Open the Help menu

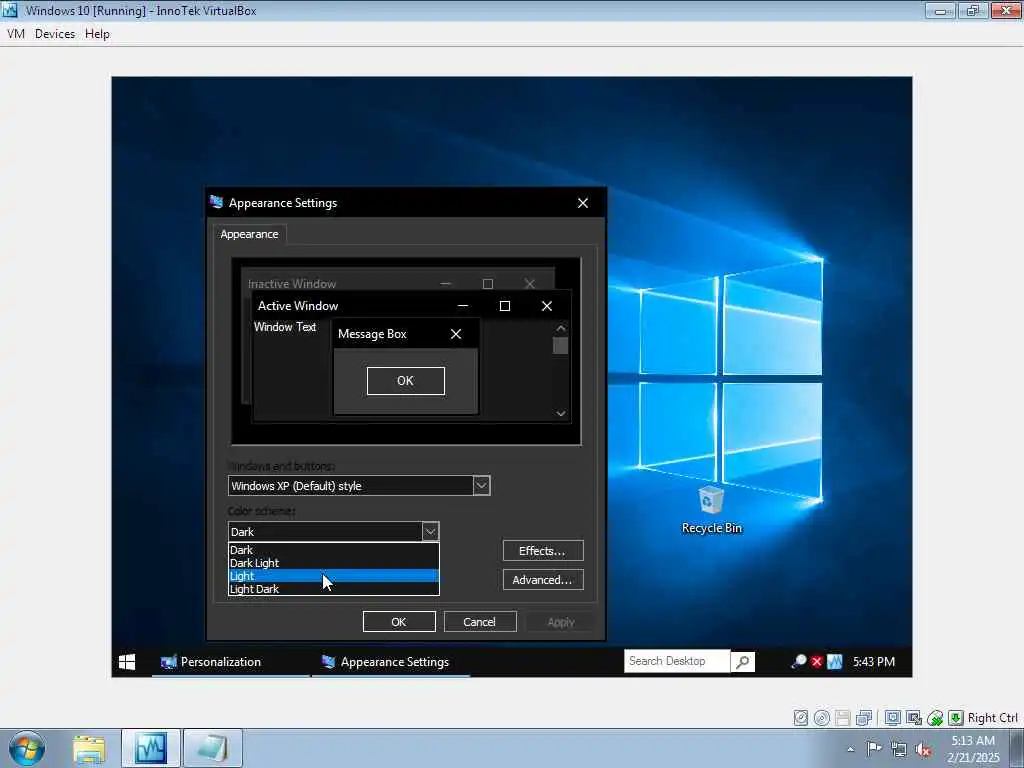[x=97, y=34]
